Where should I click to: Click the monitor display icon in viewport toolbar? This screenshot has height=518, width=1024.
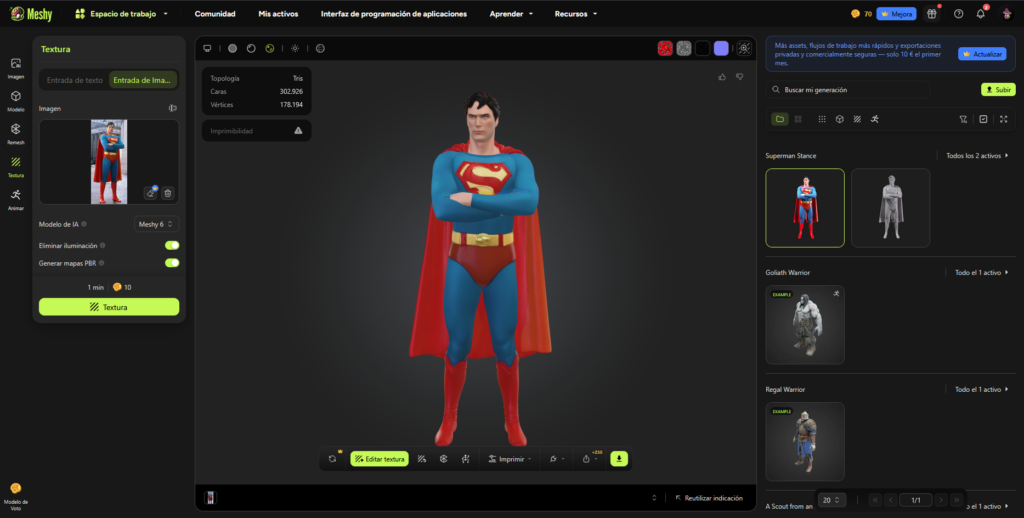(x=208, y=48)
